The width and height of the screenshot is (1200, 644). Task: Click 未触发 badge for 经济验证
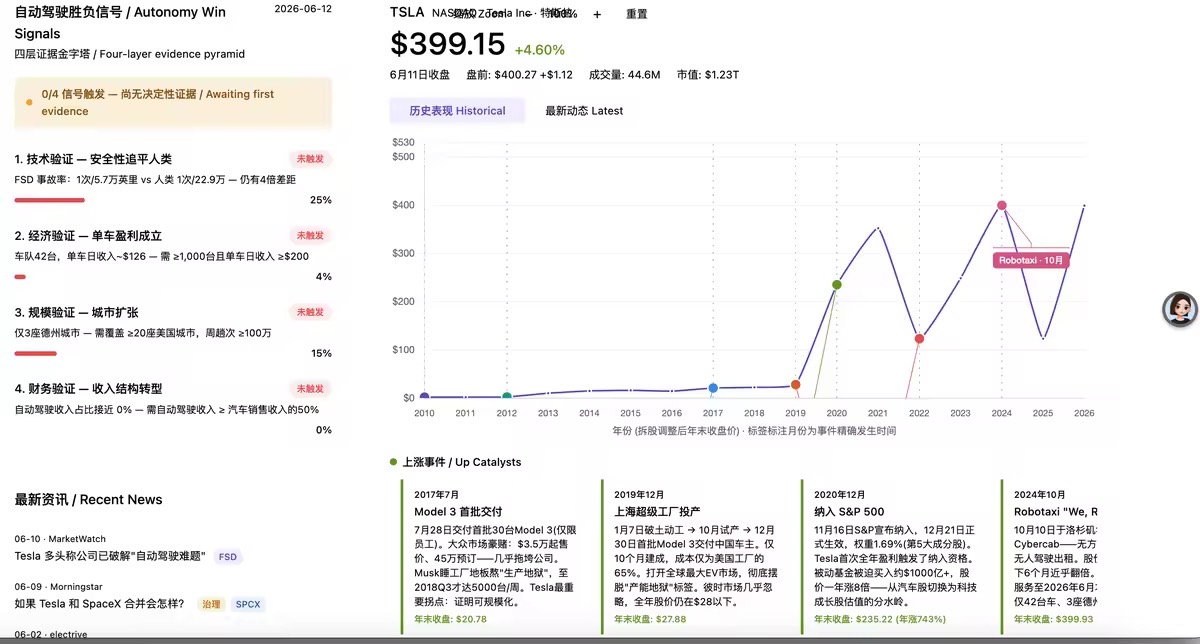pos(309,235)
